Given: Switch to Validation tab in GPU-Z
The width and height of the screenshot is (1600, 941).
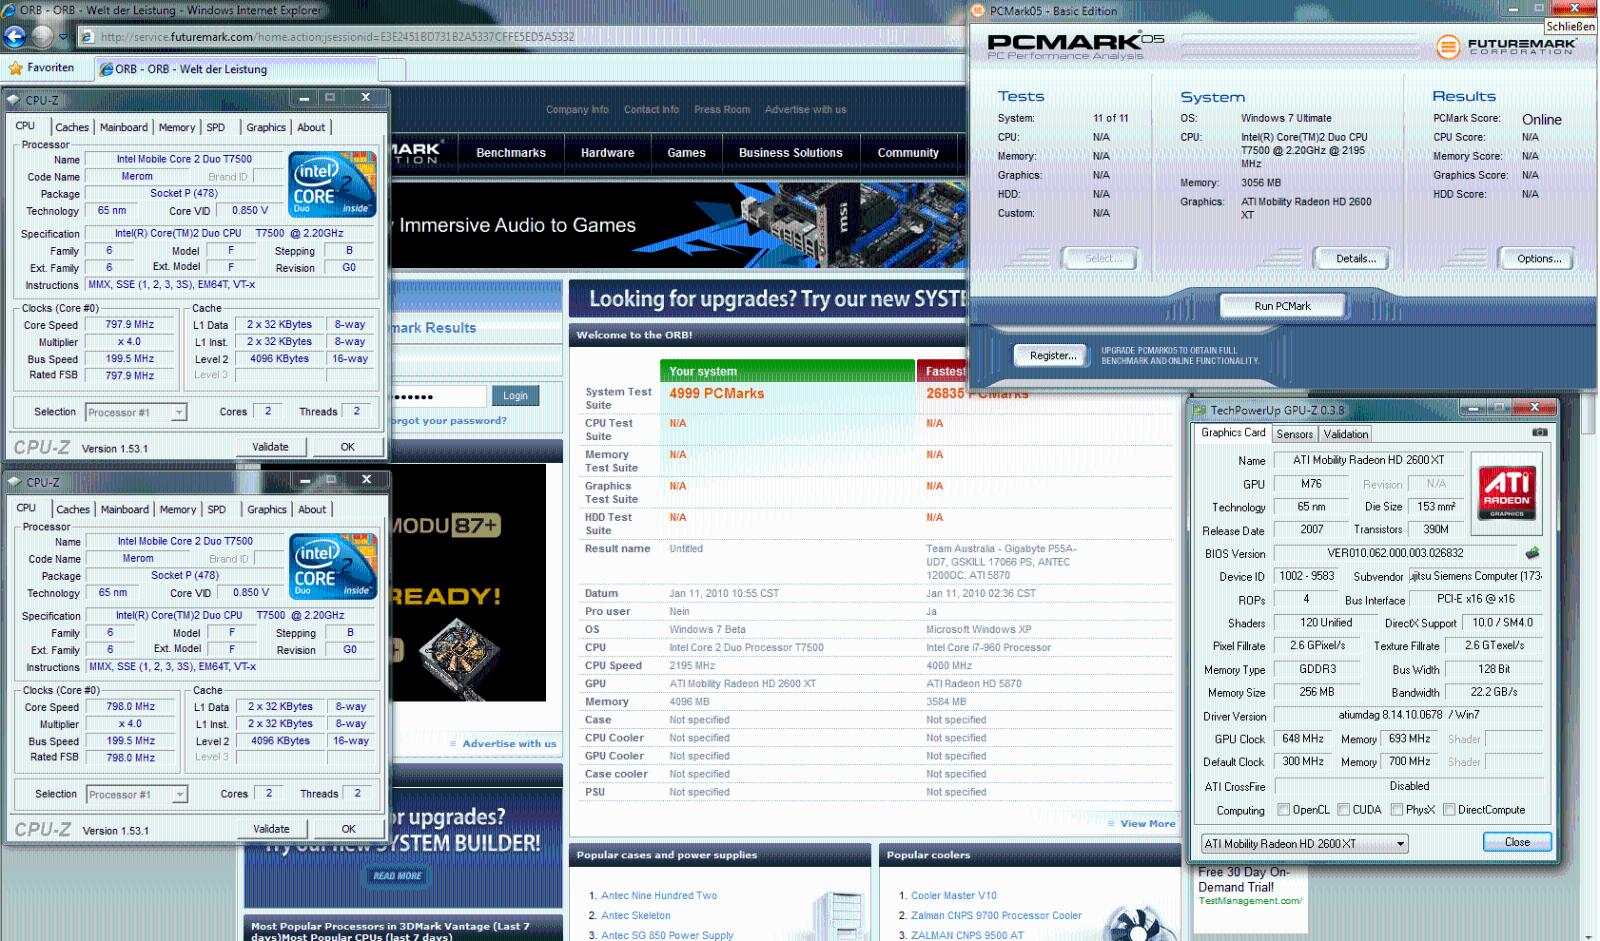Looking at the screenshot, I should pyautogui.click(x=1345, y=434).
